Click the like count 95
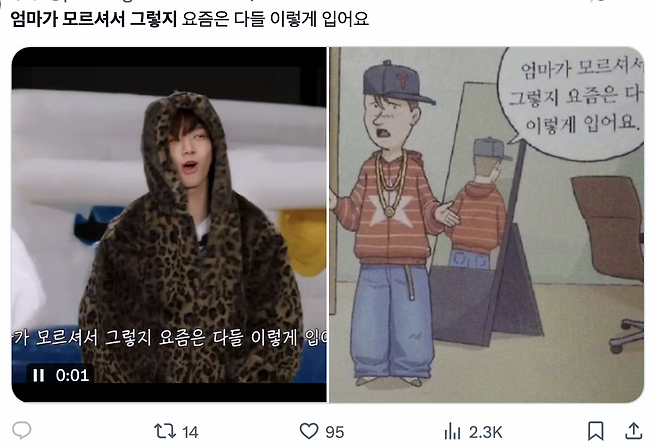Image resolution: width=658 pixels, height=447 pixels. coord(334,432)
